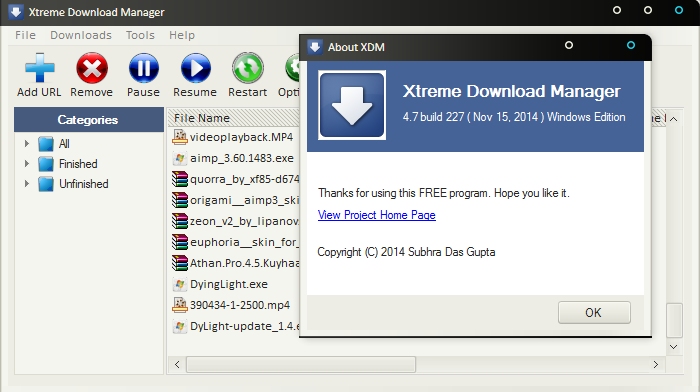Open the Downloads menu
Viewport: 700px width, 392px height.
click(x=81, y=35)
